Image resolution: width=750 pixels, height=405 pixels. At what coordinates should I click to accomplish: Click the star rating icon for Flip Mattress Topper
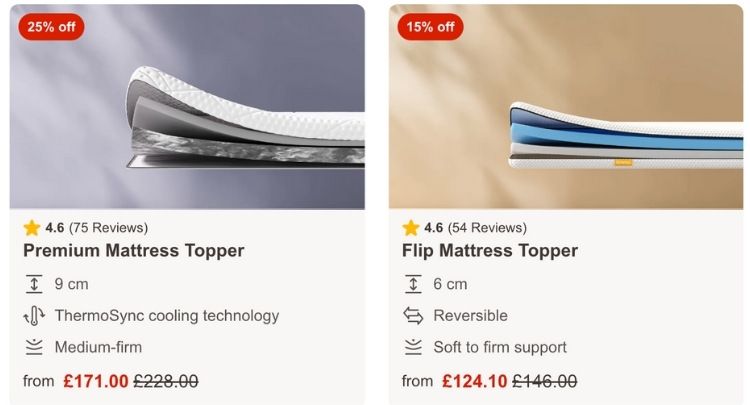pos(411,227)
